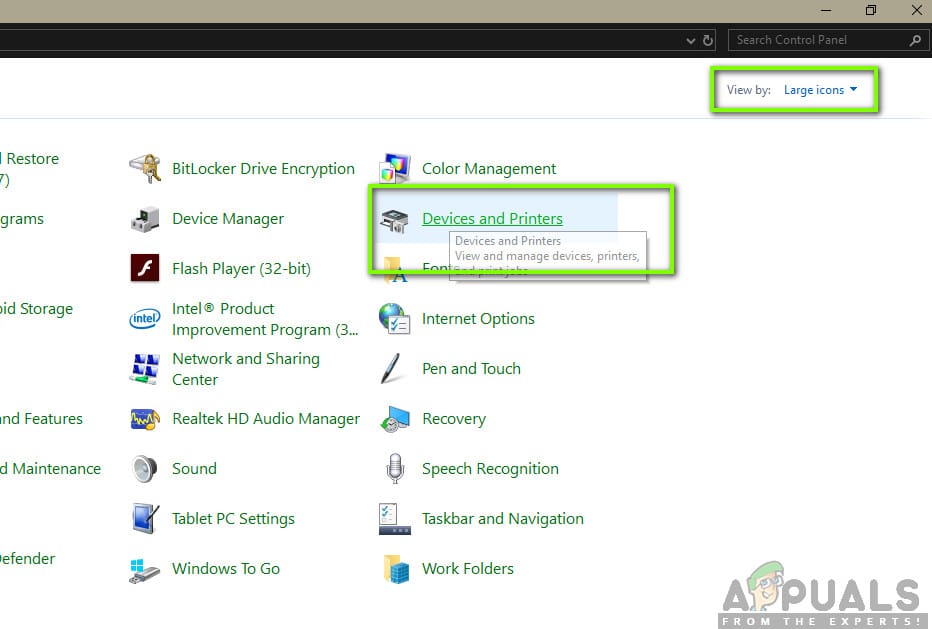932x629 pixels.
Task: Click the Realtek HD Audio Manager icon
Action: pos(145,419)
